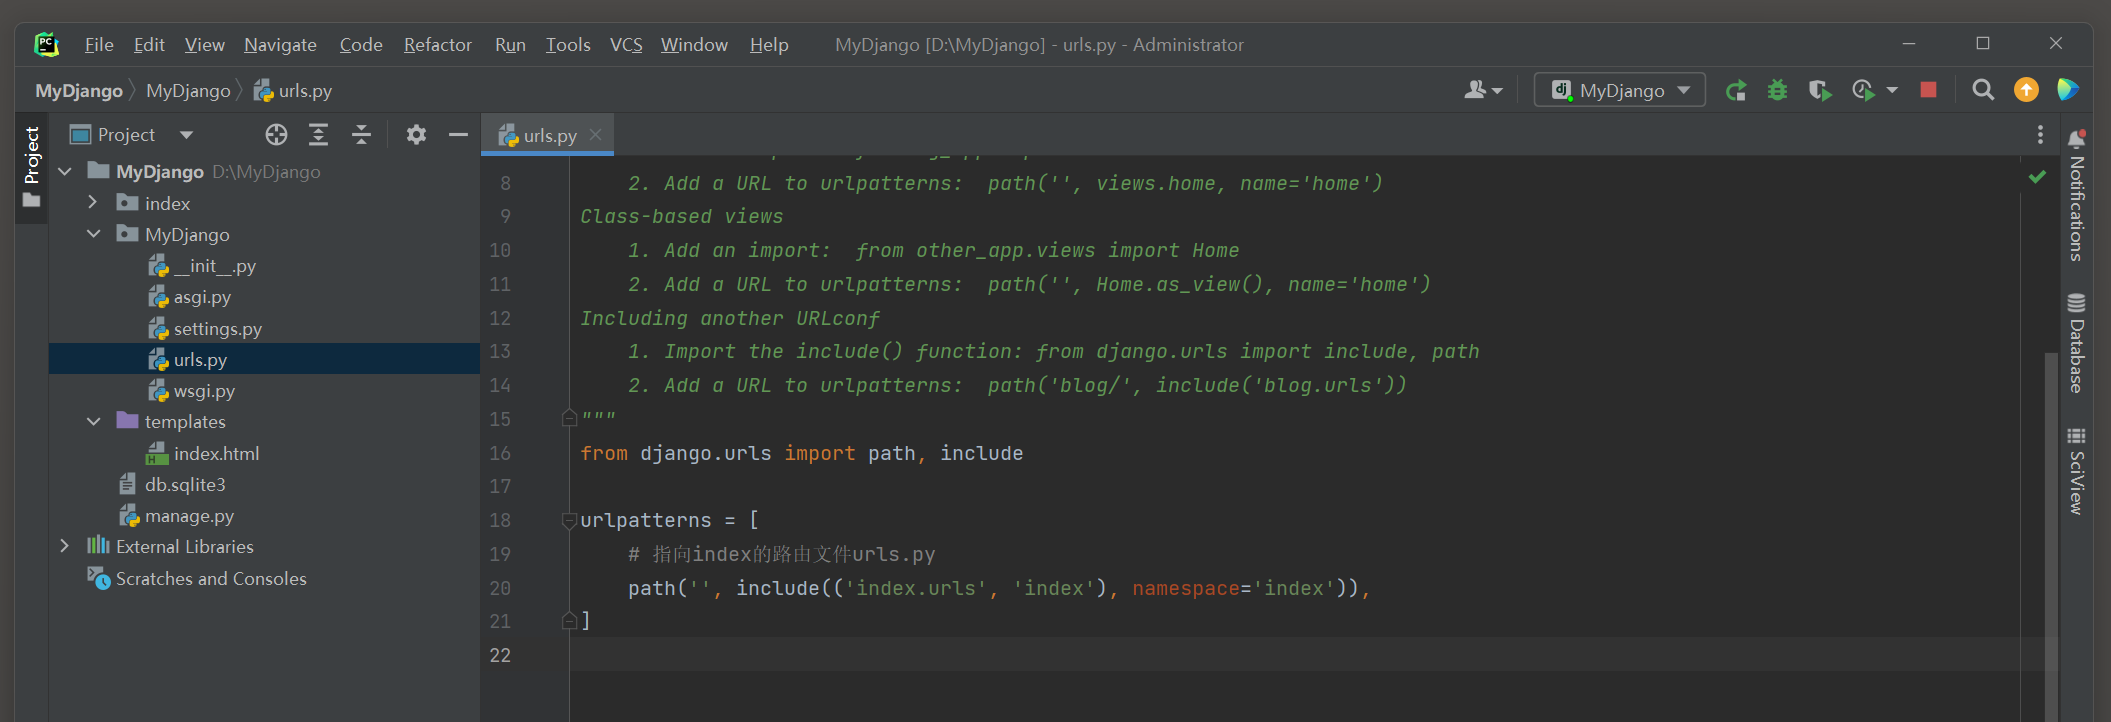This screenshot has height=722, width=2111.
Task: Open the Edit menu
Action: [x=149, y=45]
